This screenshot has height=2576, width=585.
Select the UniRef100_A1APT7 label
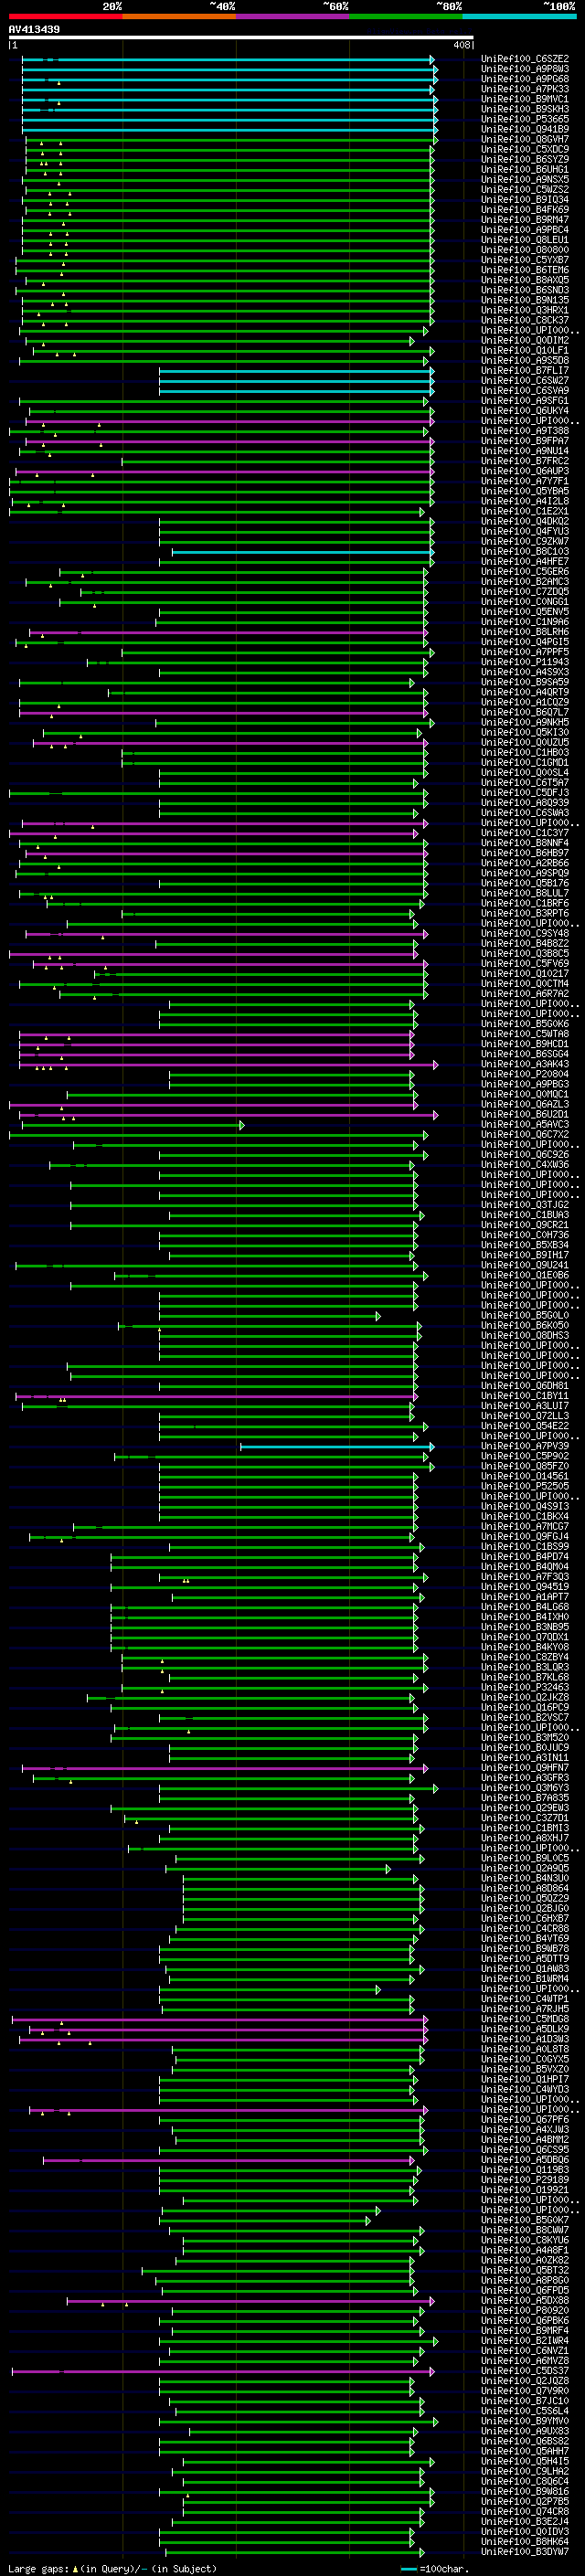coord(525,1597)
